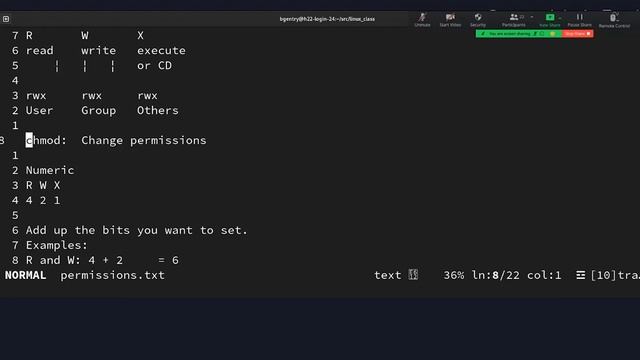
Task: Click Start Video camera icon
Action: pyautogui.click(x=450, y=17)
